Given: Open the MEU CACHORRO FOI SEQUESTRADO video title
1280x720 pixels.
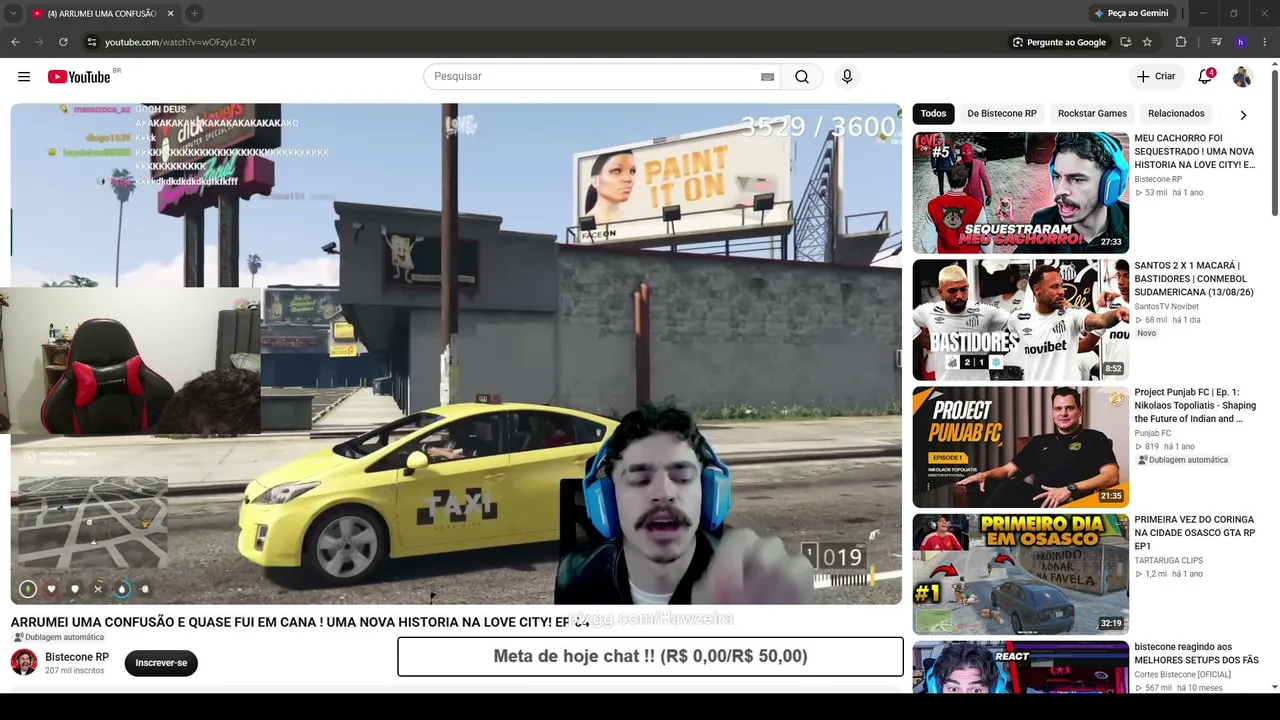Looking at the screenshot, I should [1194, 151].
